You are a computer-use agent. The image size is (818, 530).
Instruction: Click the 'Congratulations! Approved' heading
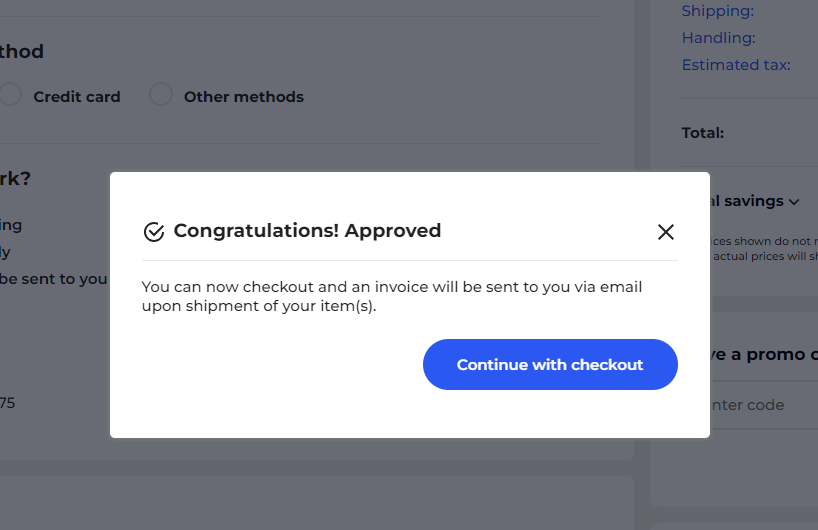307,231
